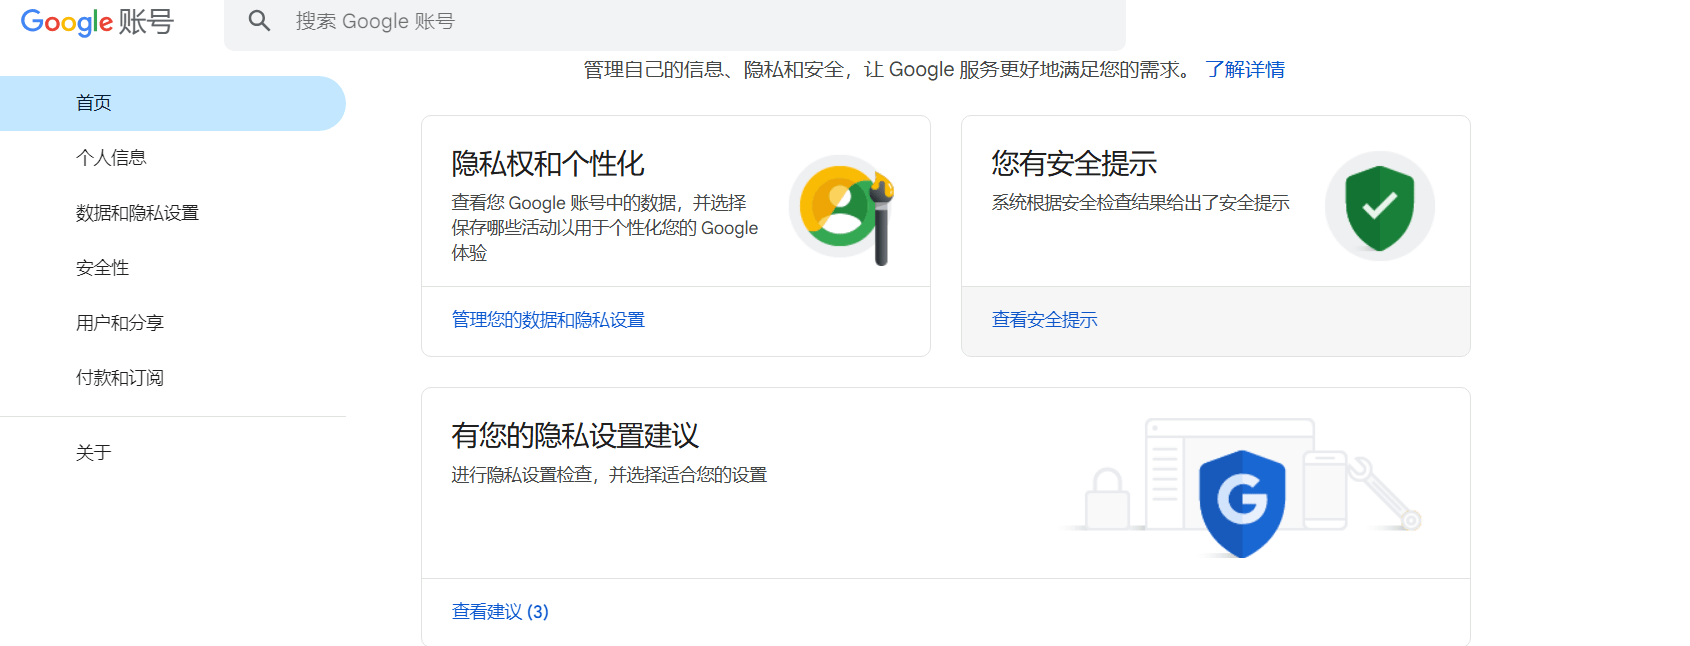Click the blue Google shield illustration

pos(1242,503)
